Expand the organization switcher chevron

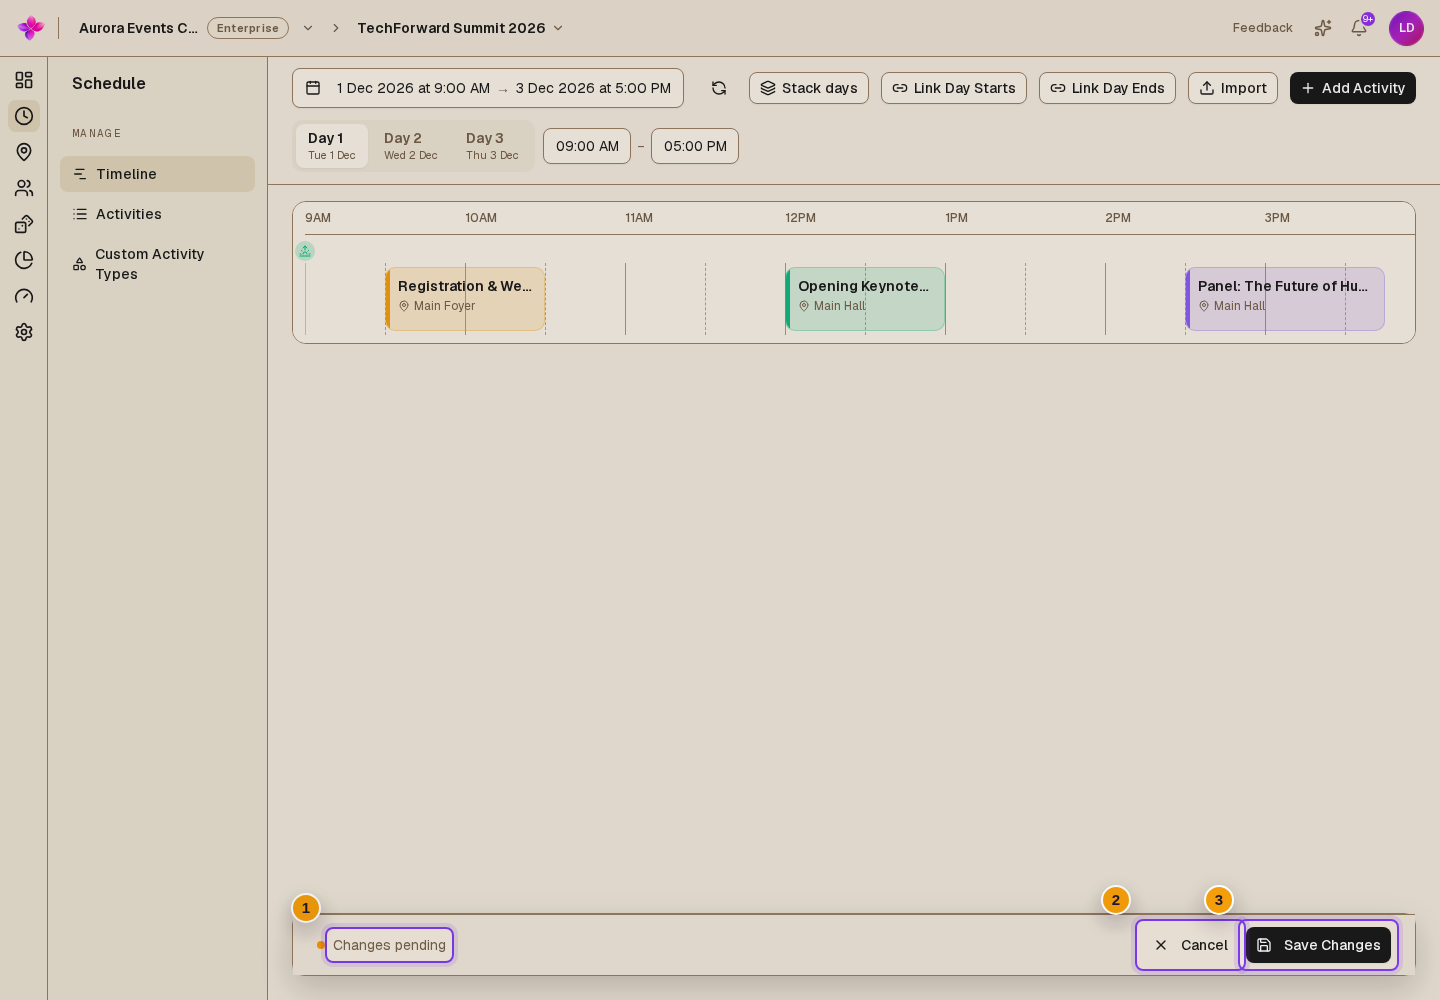click(308, 28)
